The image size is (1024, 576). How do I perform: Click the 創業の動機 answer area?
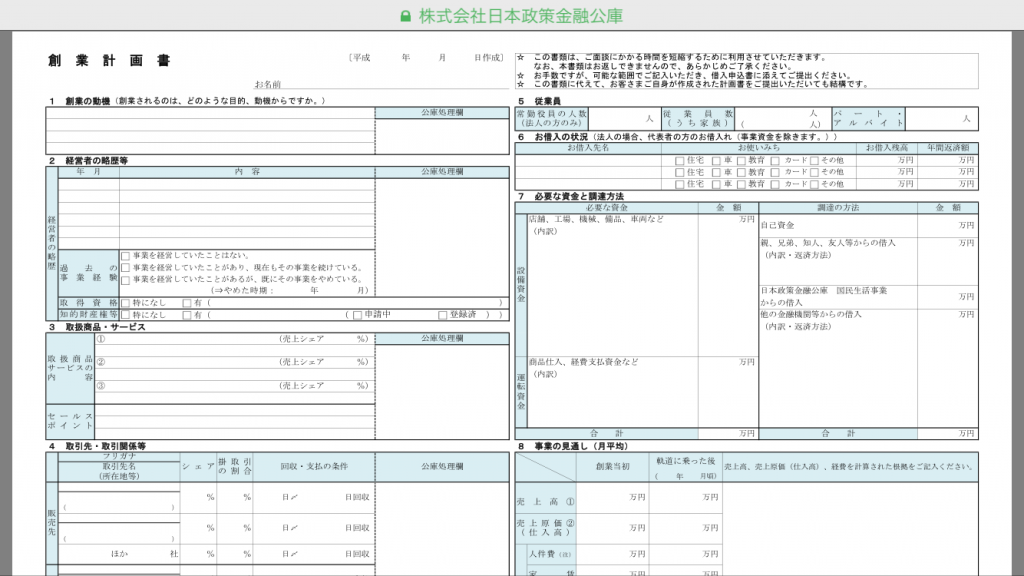click(210, 131)
